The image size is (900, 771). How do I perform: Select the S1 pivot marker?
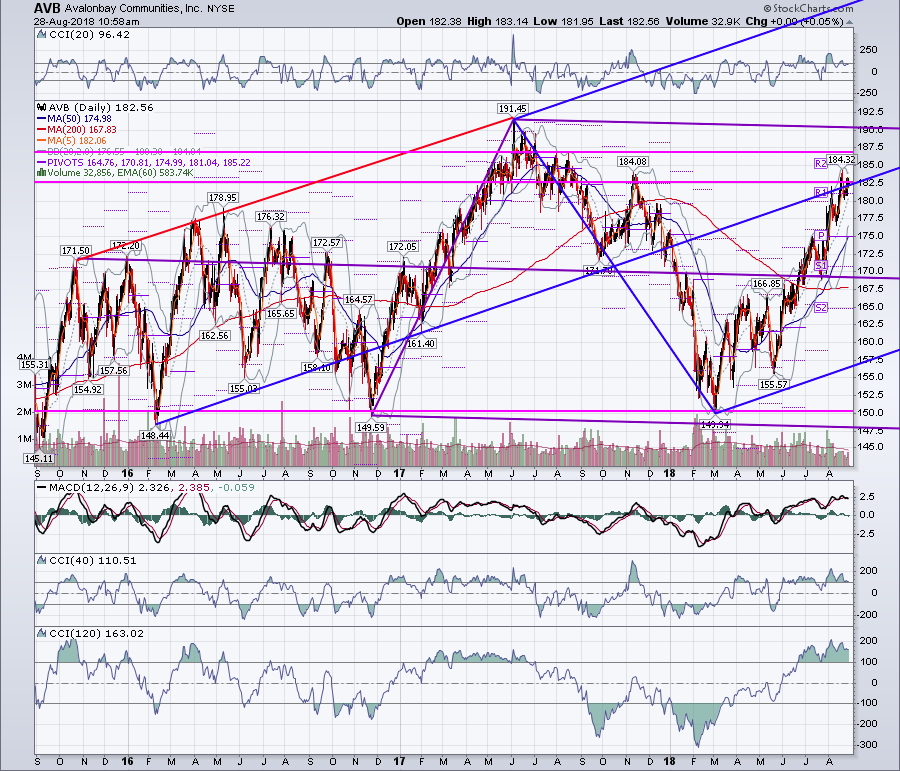(x=821, y=265)
